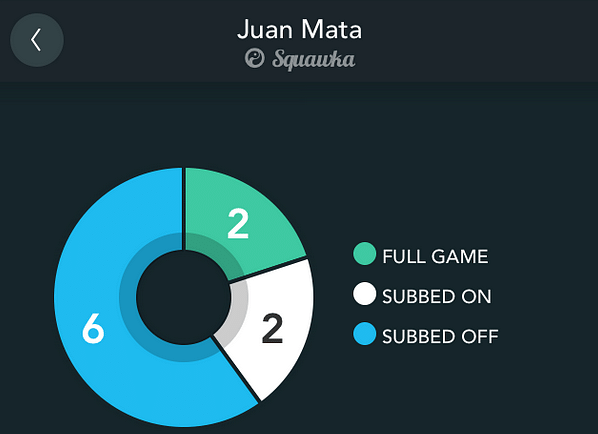Tap the back arrow button

[37, 40]
